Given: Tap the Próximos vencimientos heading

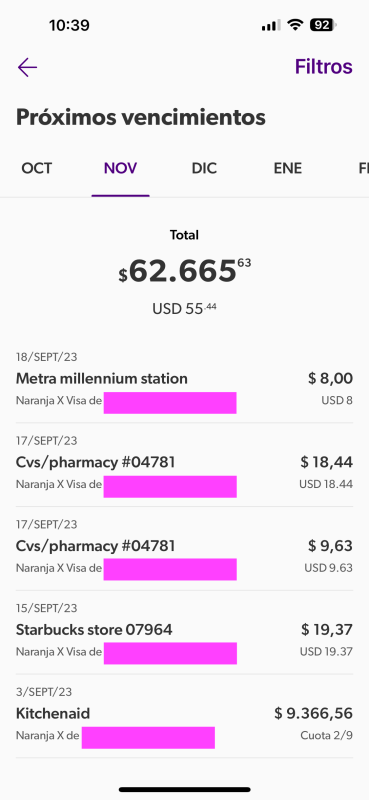Looking at the screenshot, I should click(x=141, y=117).
